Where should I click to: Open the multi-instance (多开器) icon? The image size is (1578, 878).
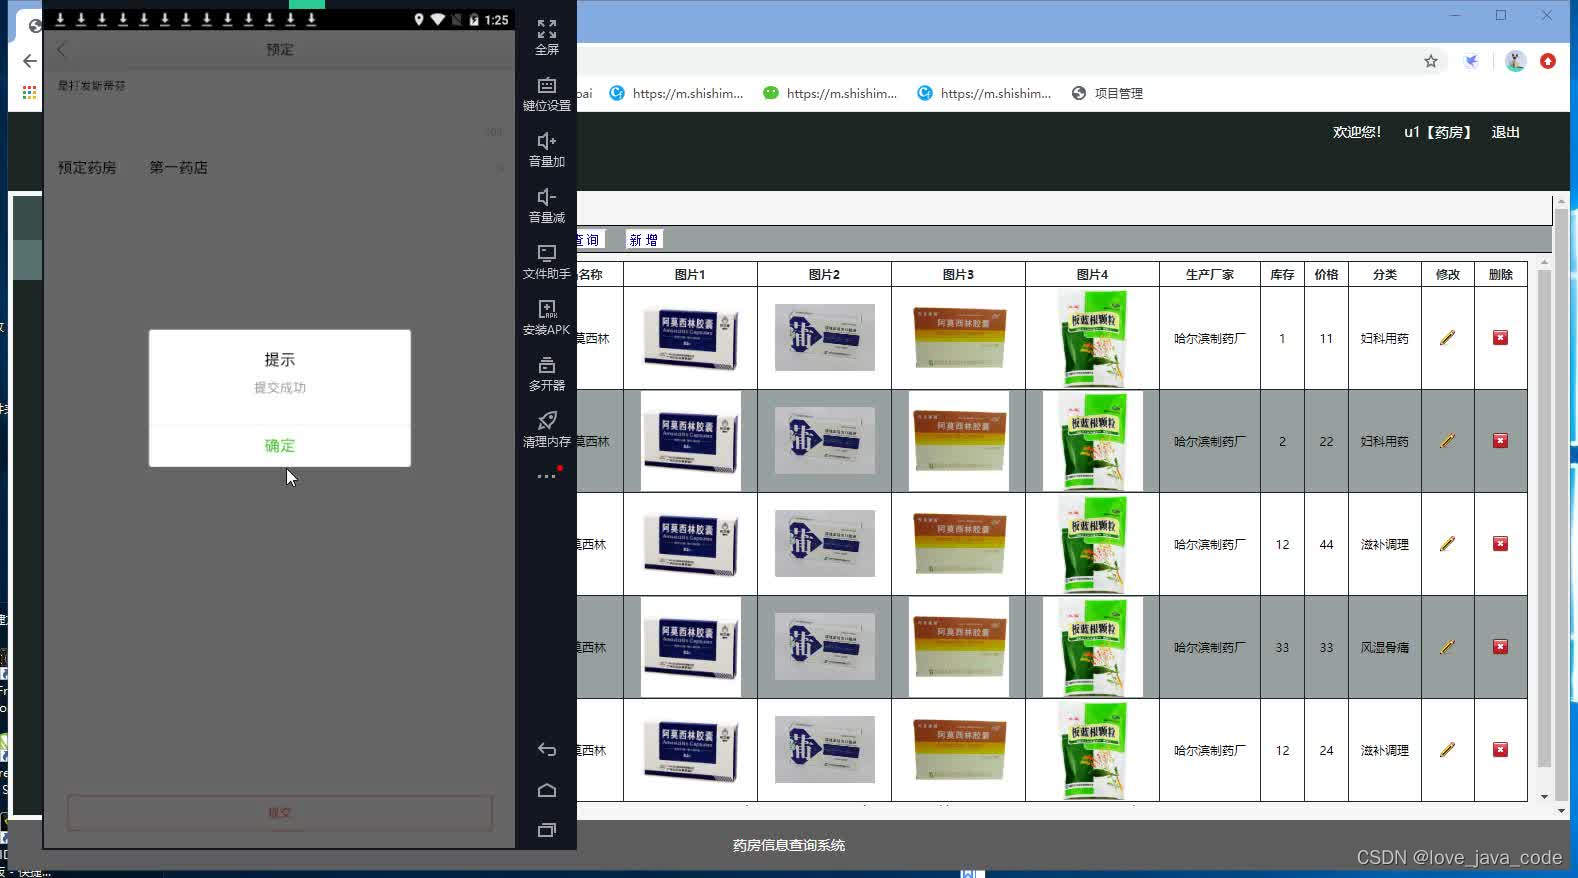(546, 366)
